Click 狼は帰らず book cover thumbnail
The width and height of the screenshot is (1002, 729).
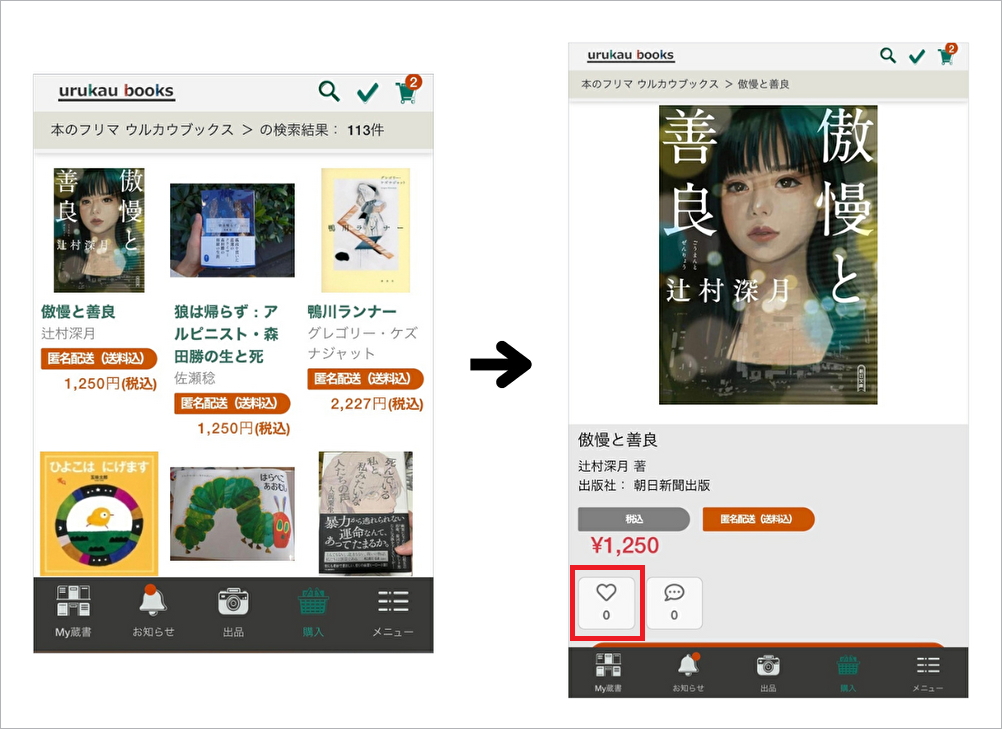[232, 230]
